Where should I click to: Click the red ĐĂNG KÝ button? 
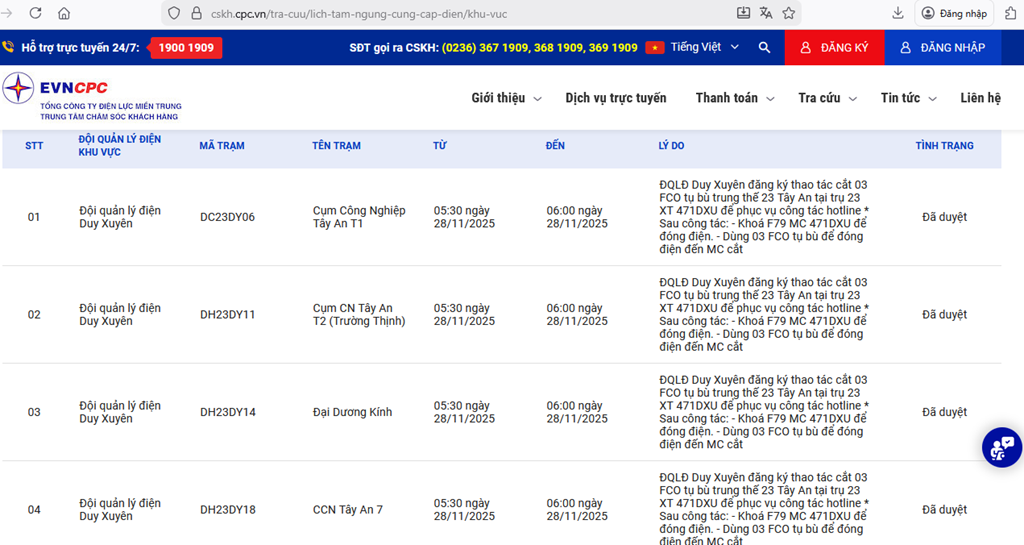[x=834, y=47]
